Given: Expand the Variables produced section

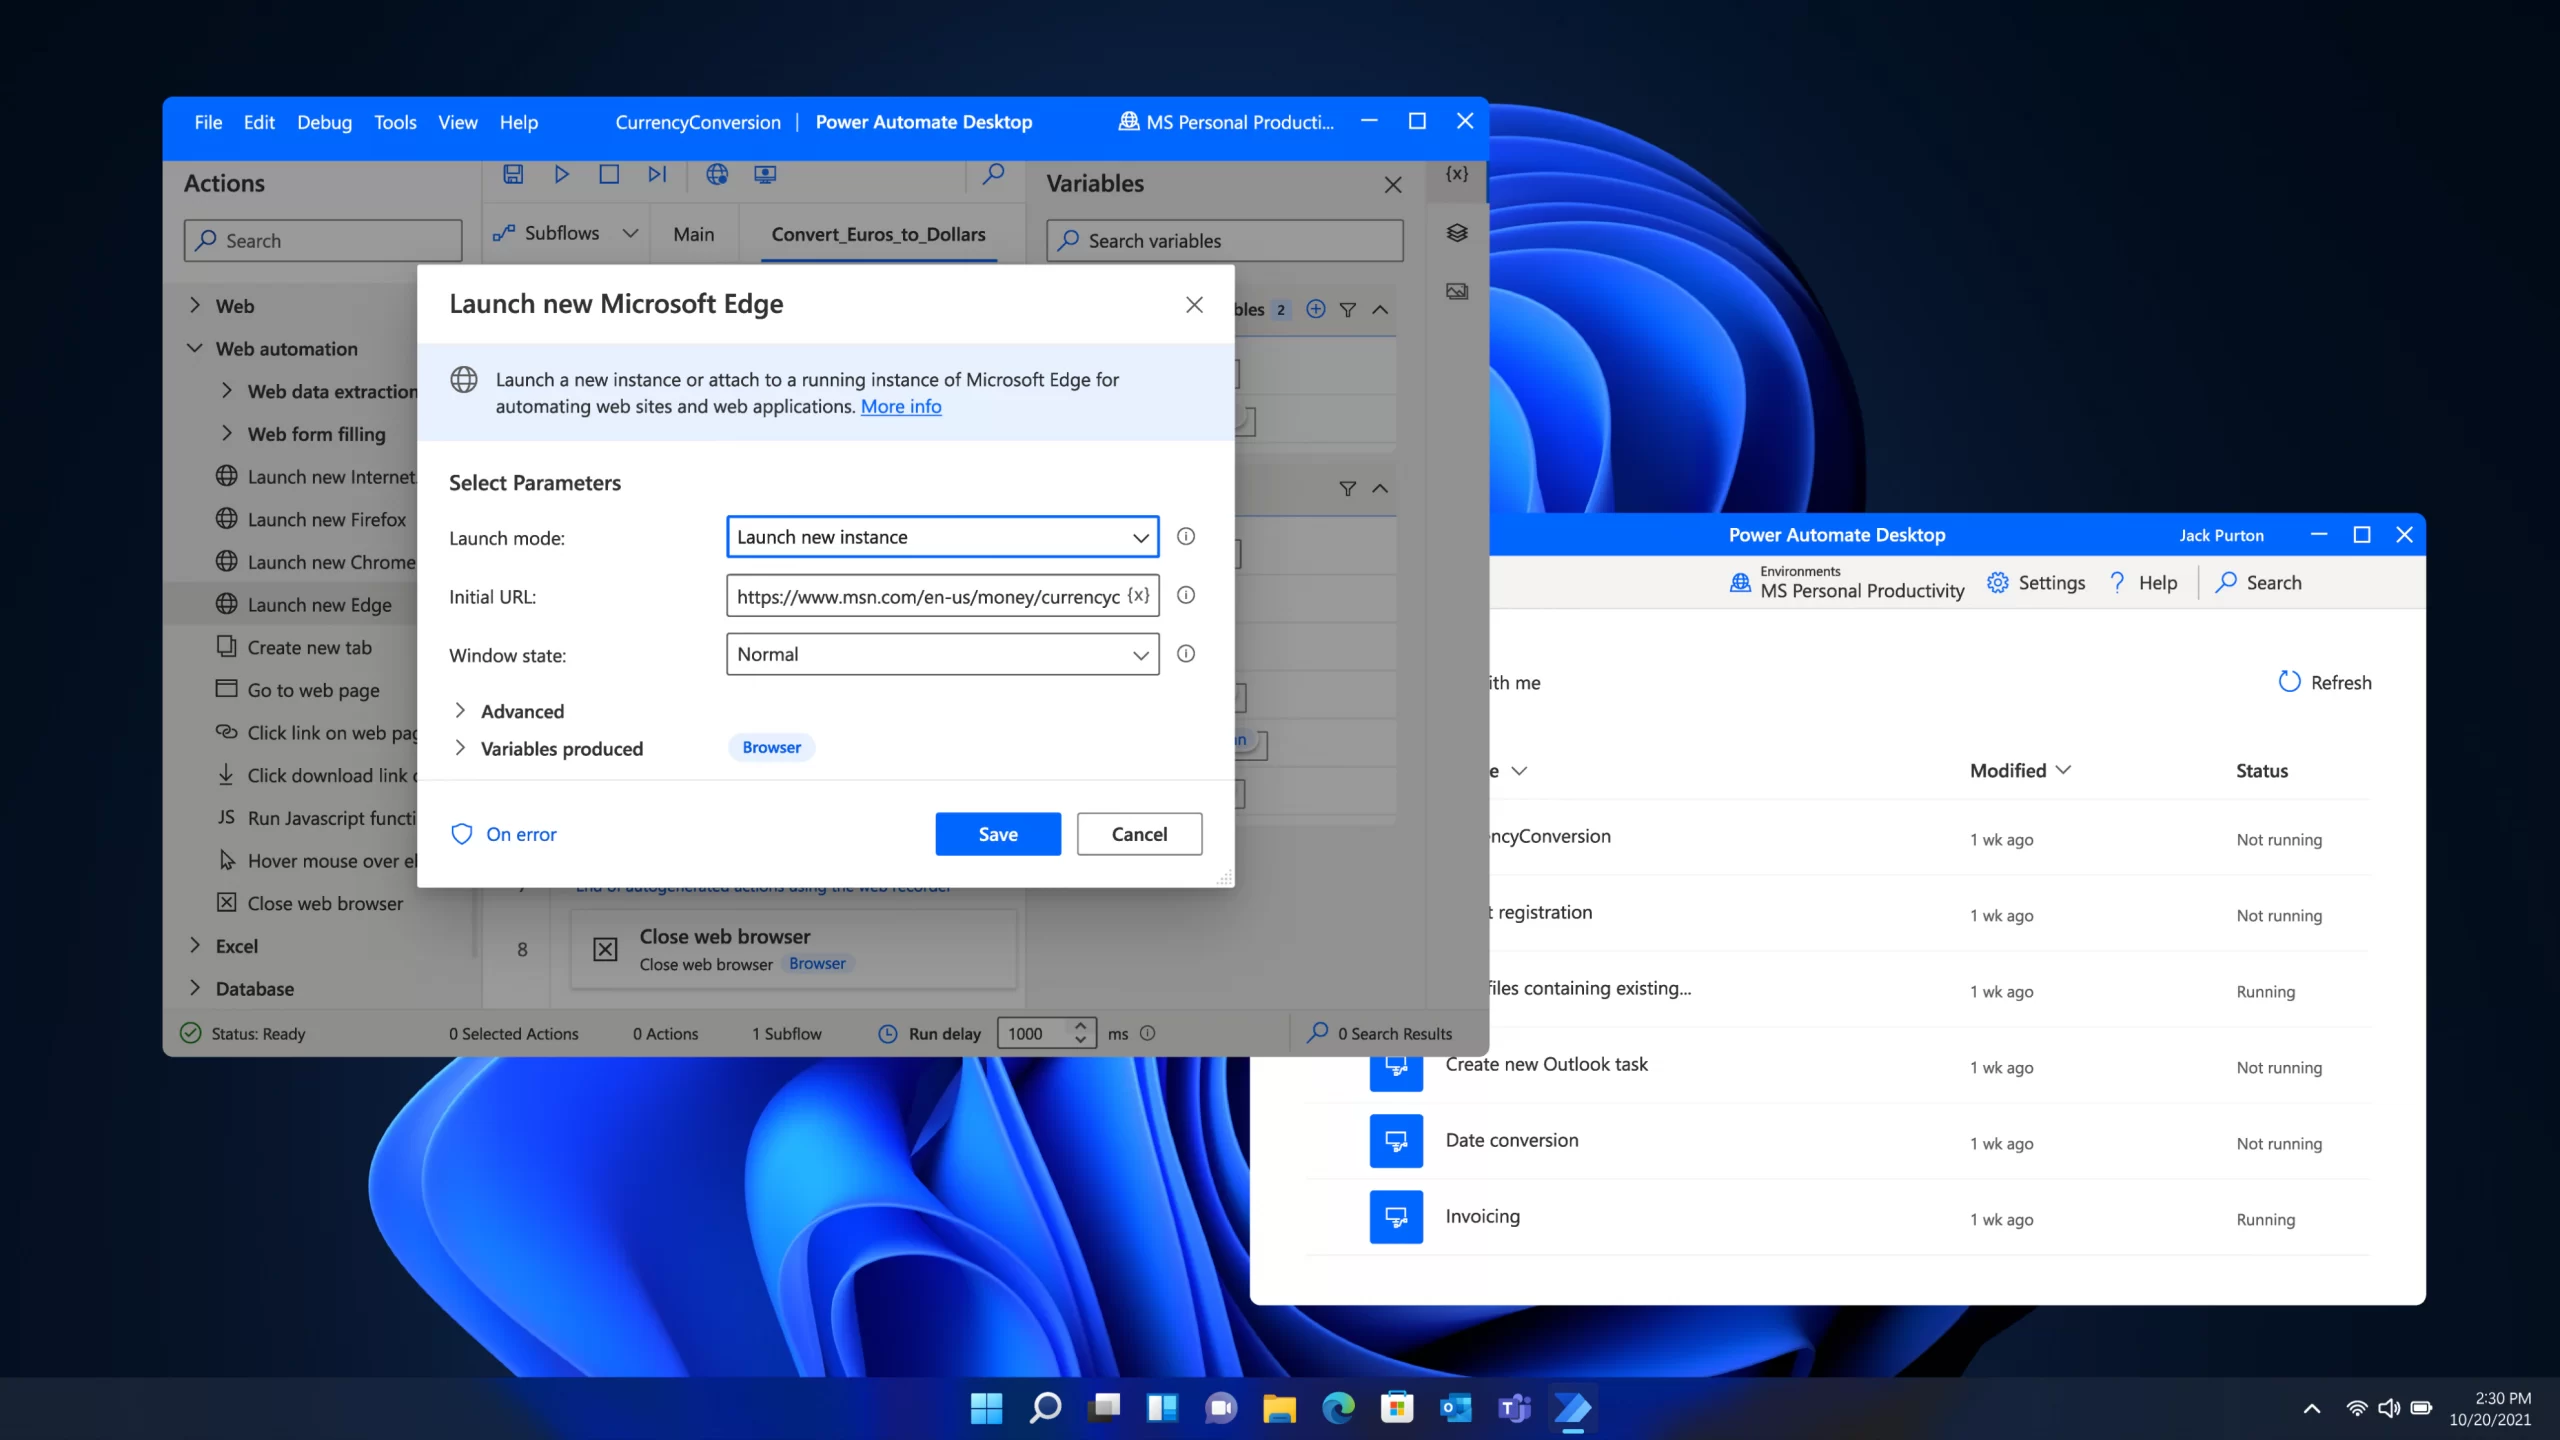Looking at the screenshot, I should click(x=459, y=747).
